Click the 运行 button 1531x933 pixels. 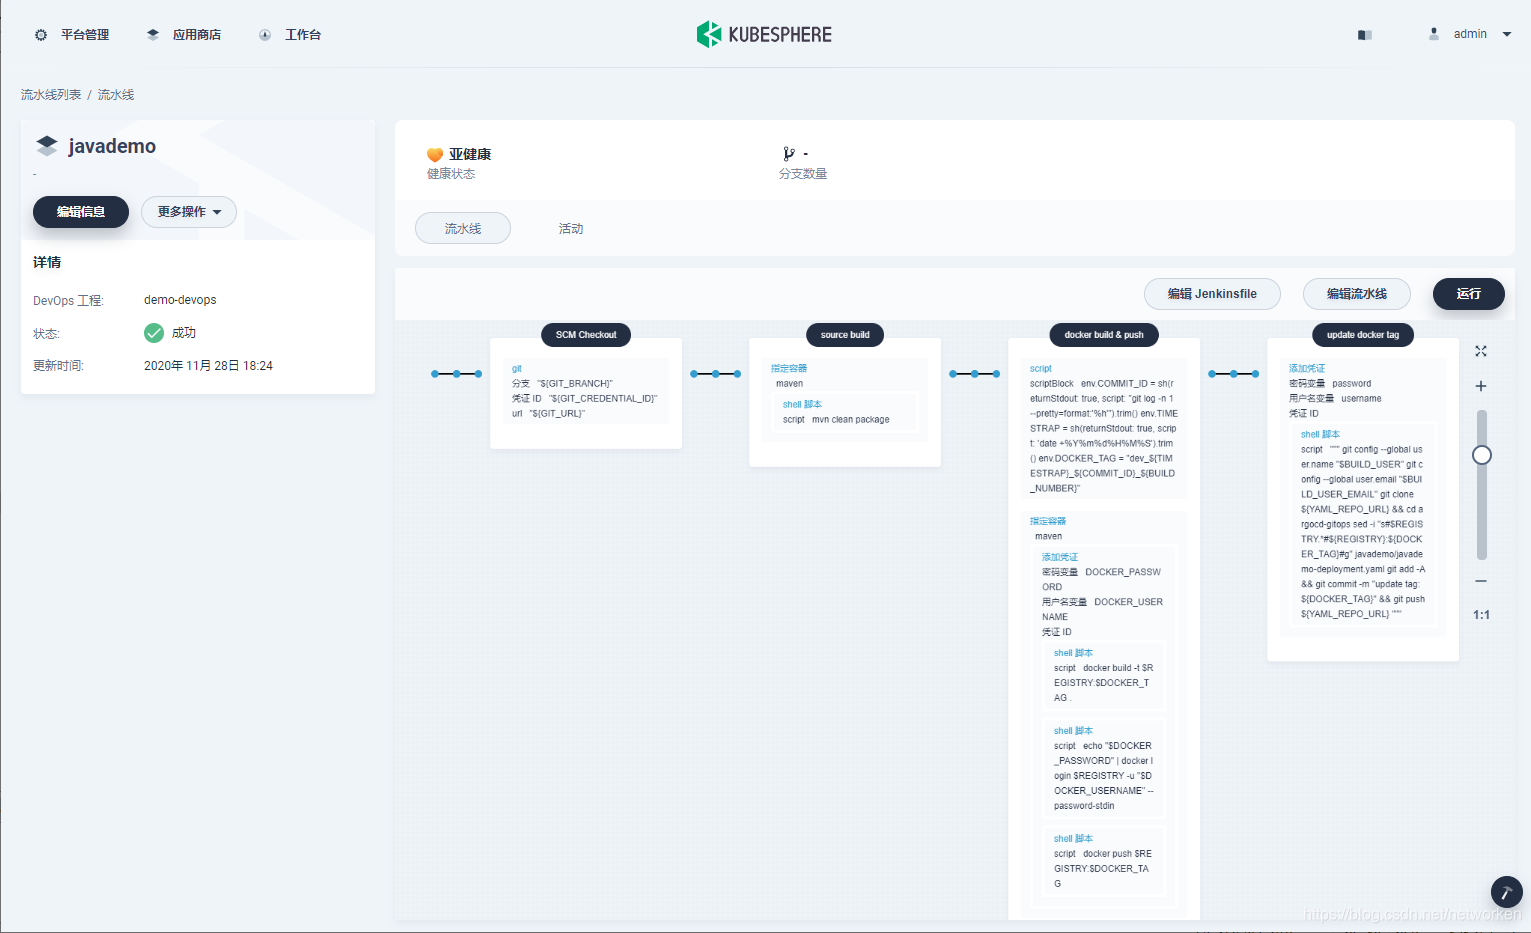click(1469, 294)
